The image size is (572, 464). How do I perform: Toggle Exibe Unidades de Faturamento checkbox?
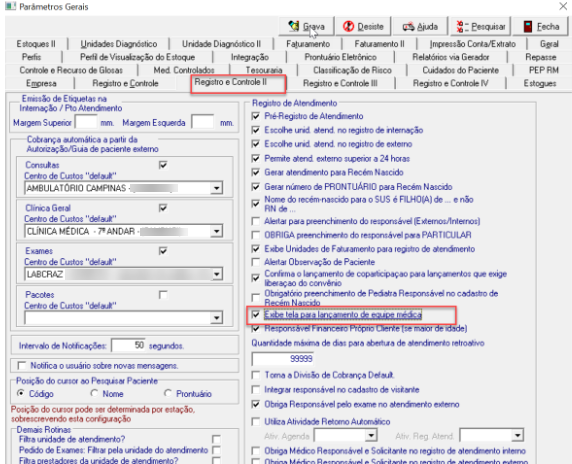pos(256,249)
